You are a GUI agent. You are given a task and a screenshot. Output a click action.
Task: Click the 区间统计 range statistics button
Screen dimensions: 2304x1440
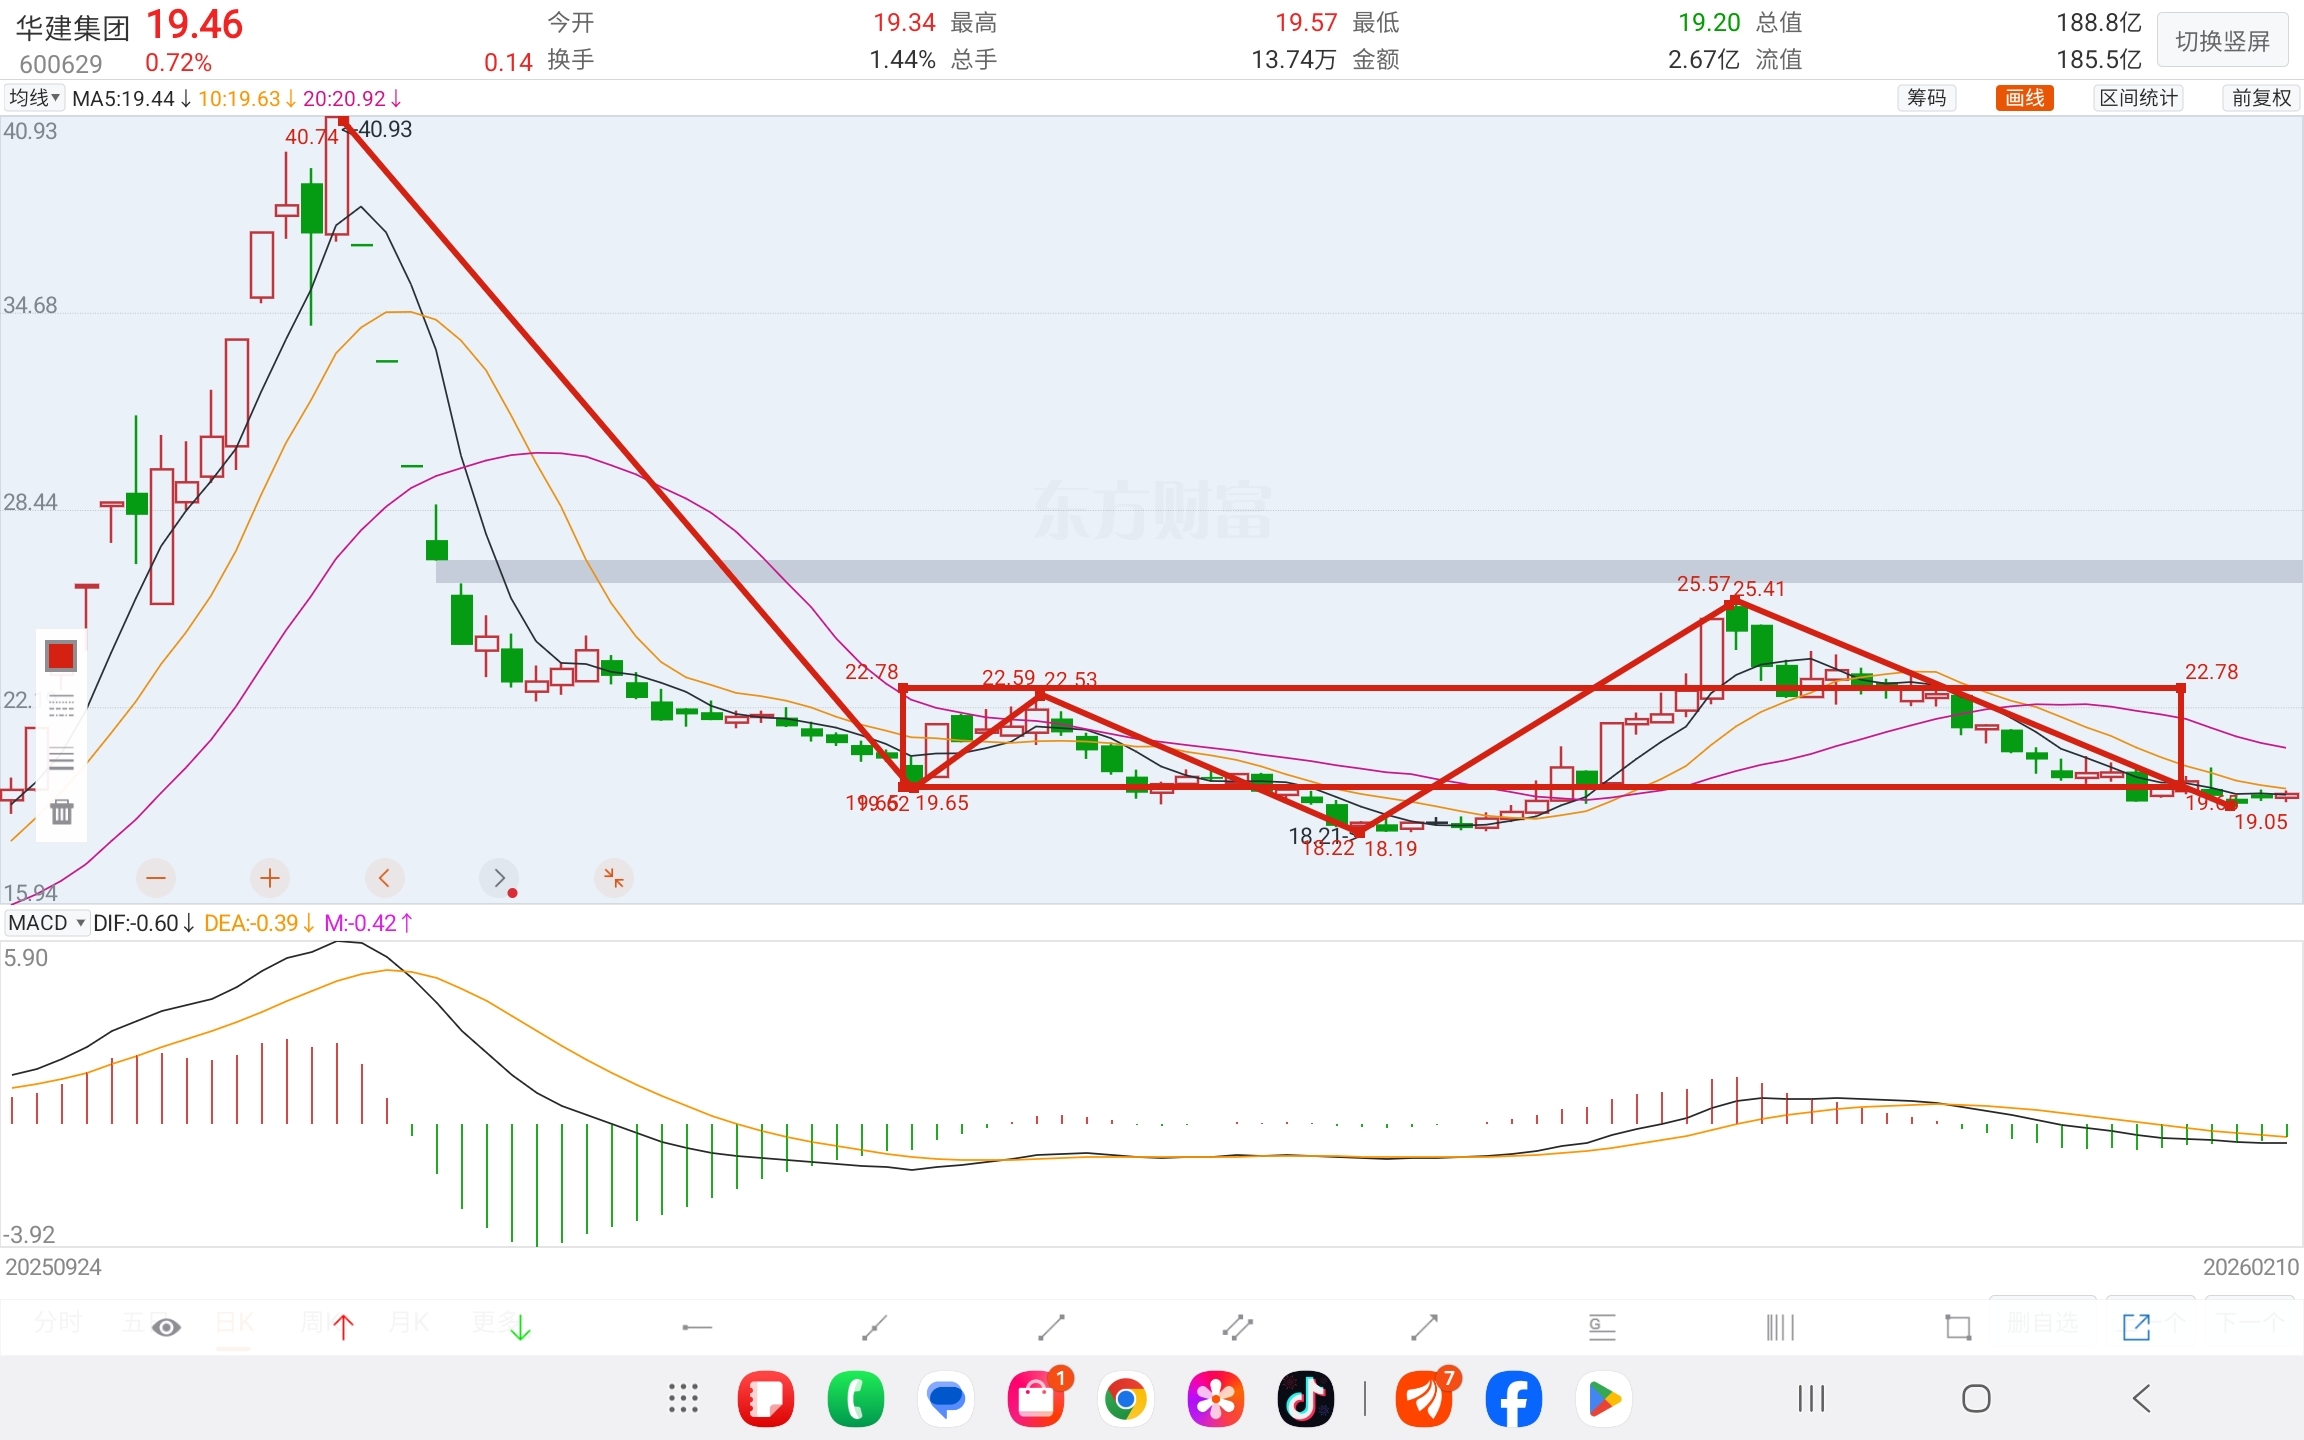[2138, 98]
